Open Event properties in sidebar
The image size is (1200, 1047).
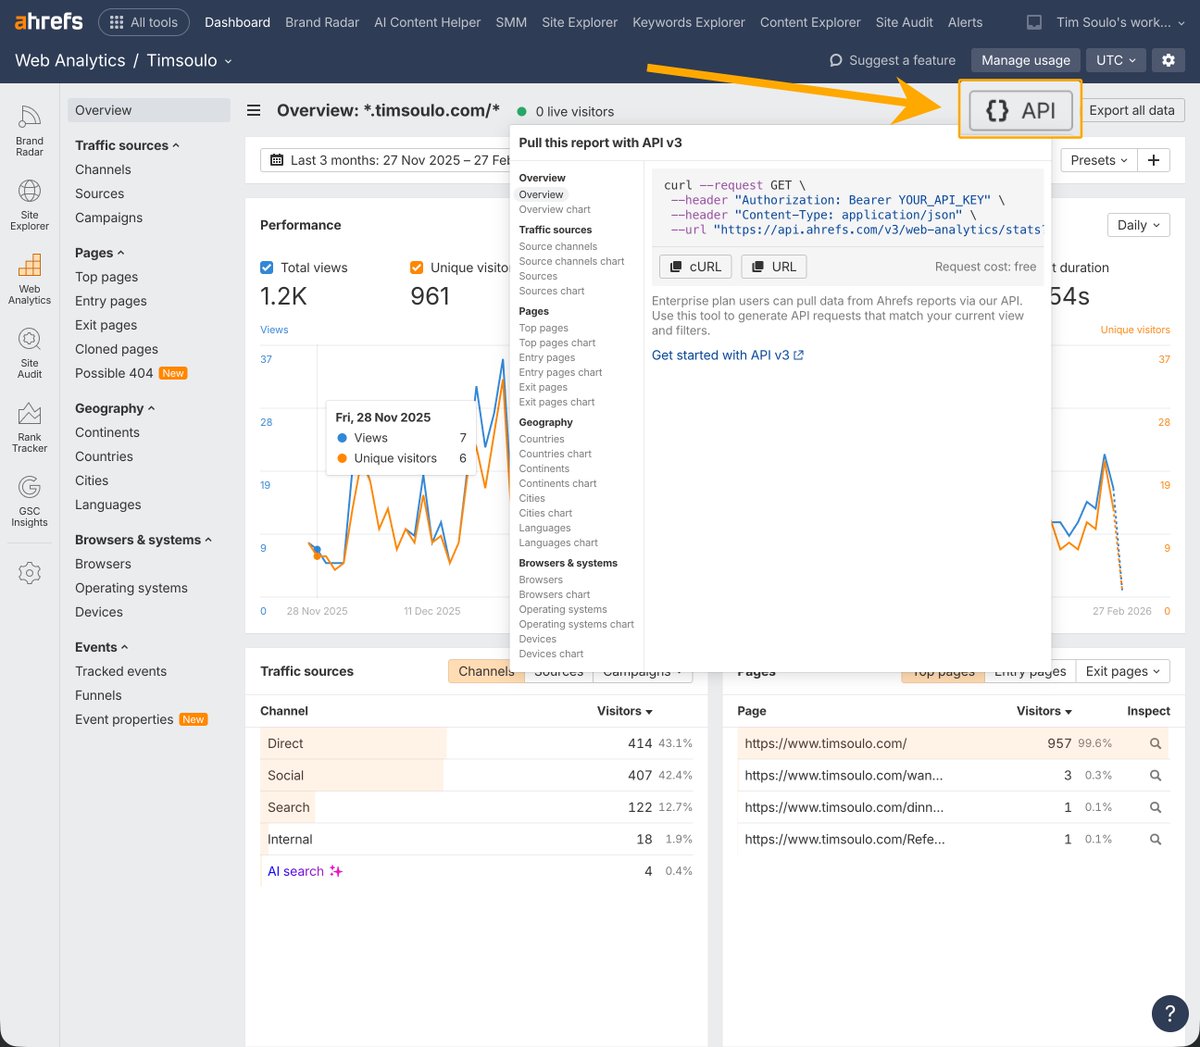[124, 719]
